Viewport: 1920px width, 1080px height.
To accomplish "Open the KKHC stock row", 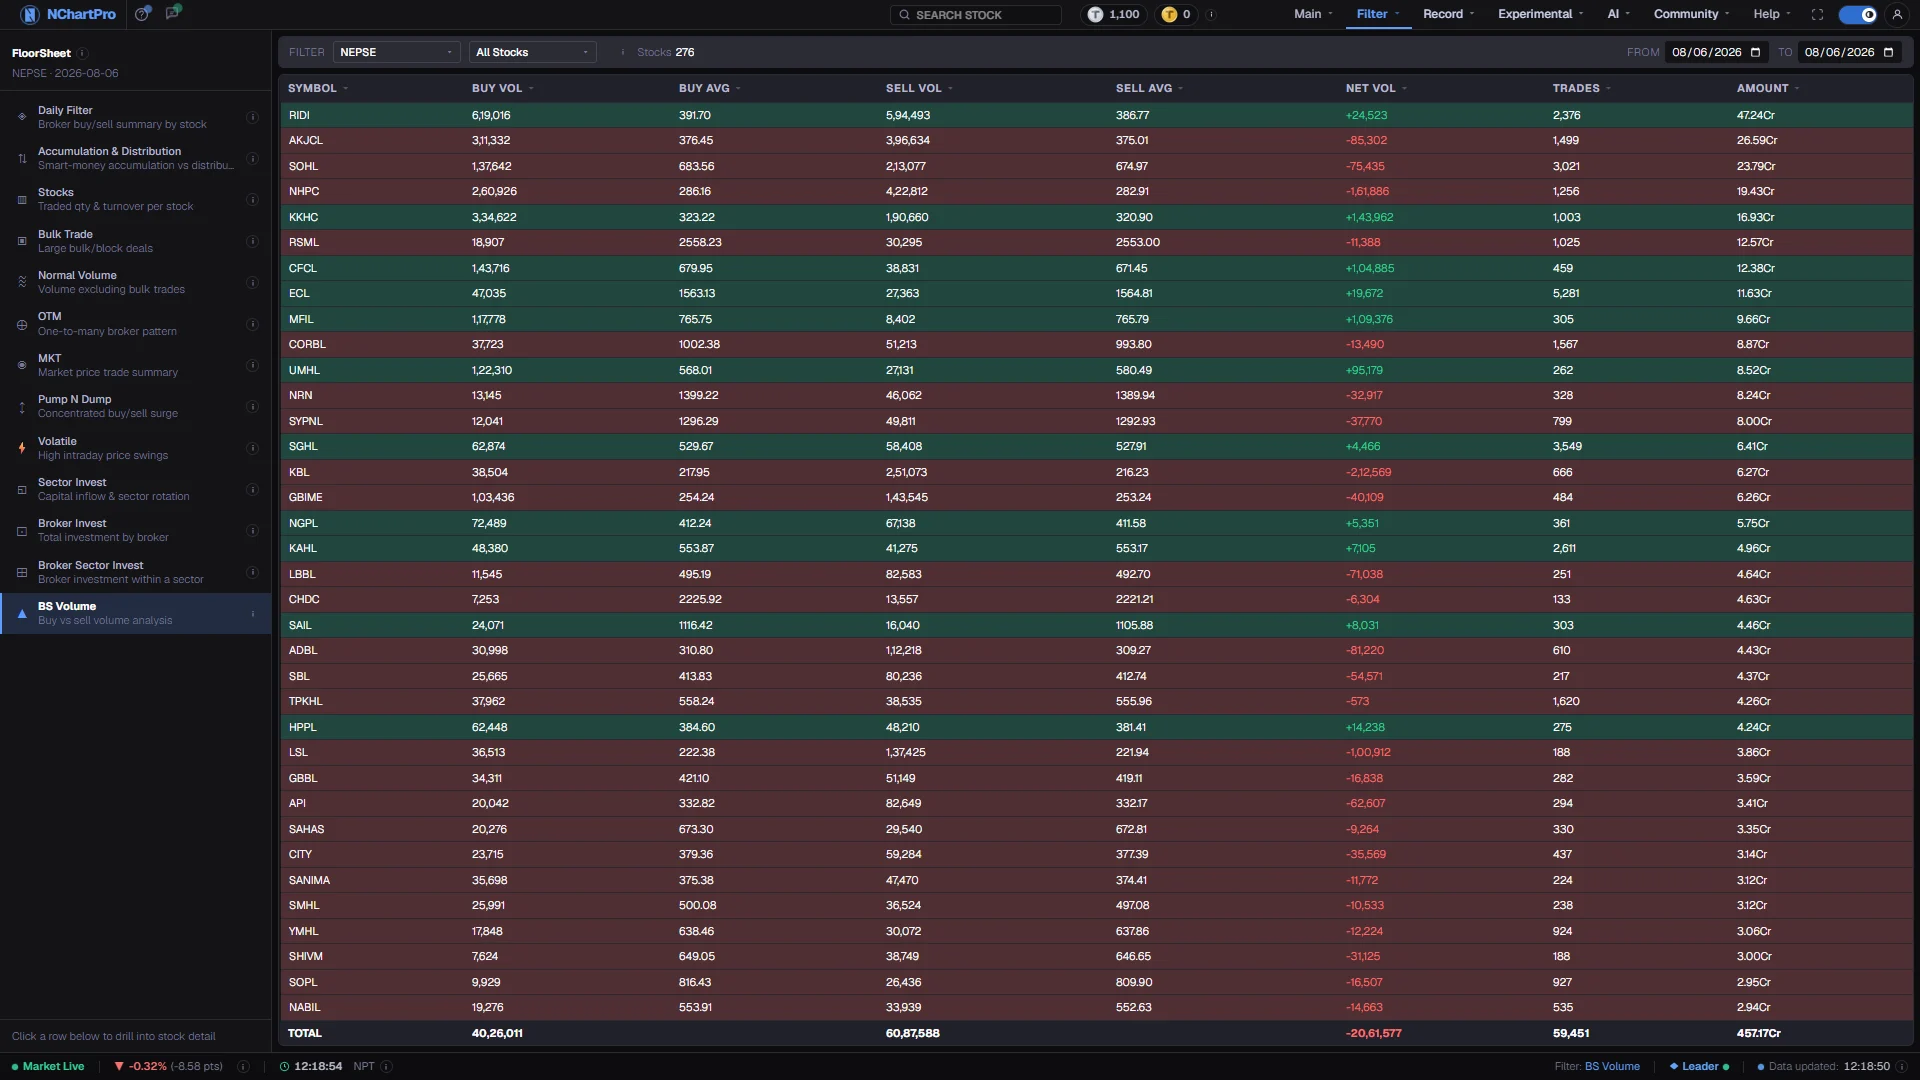I will 1096,217.
